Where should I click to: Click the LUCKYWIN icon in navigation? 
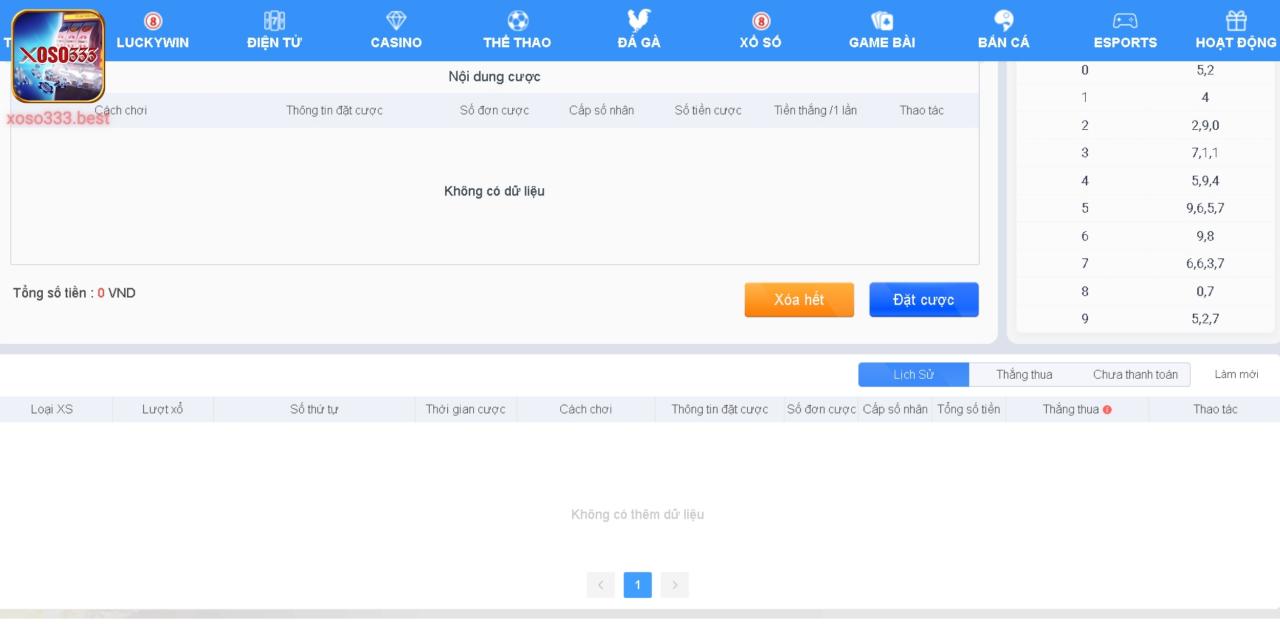[x=152, y=21]
